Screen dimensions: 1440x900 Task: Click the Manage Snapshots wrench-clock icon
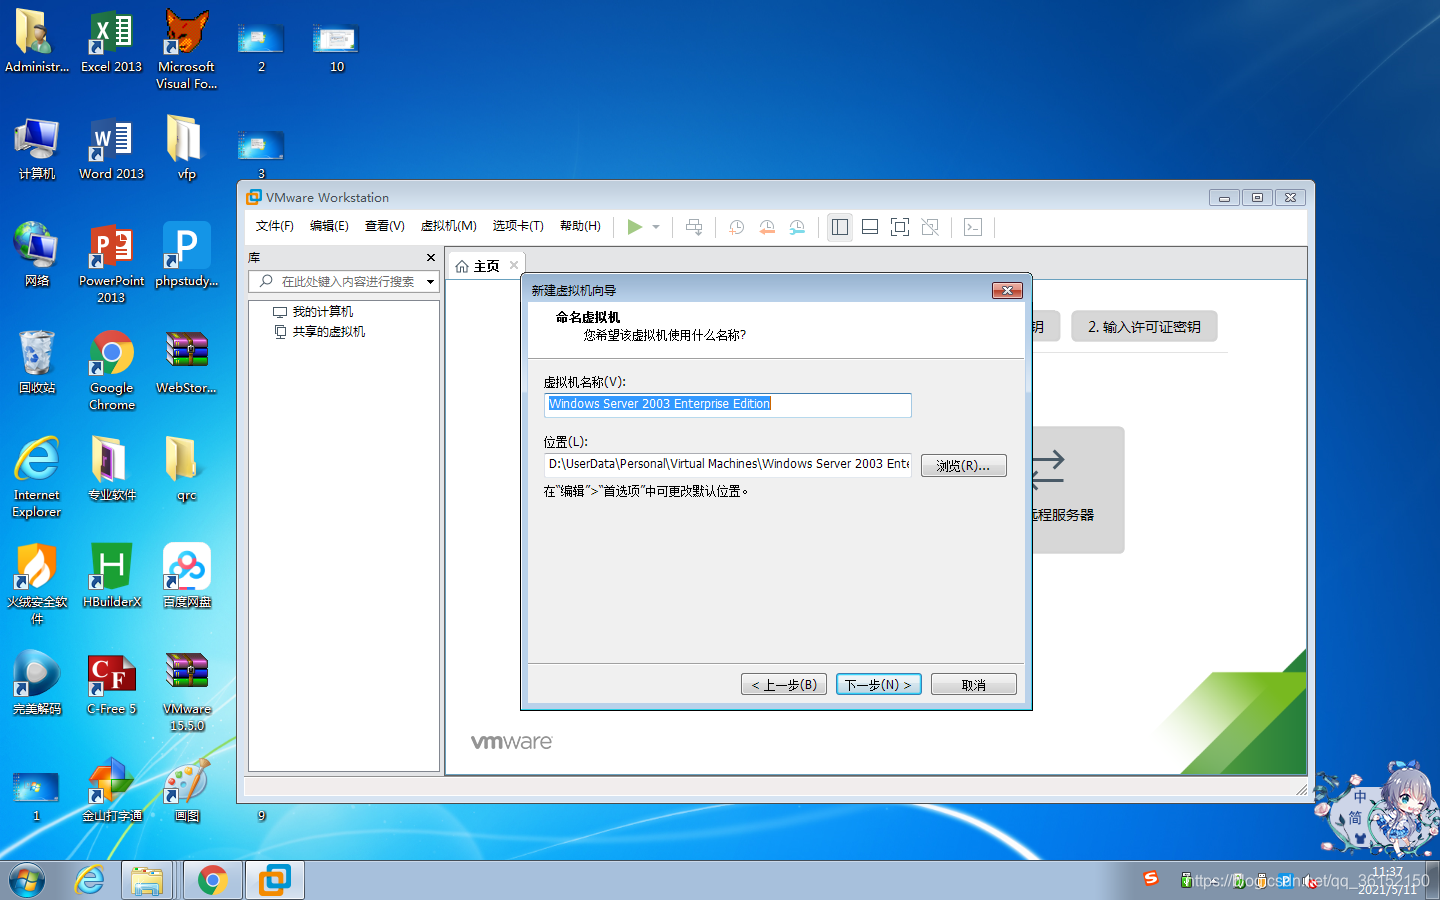[797, 227]
